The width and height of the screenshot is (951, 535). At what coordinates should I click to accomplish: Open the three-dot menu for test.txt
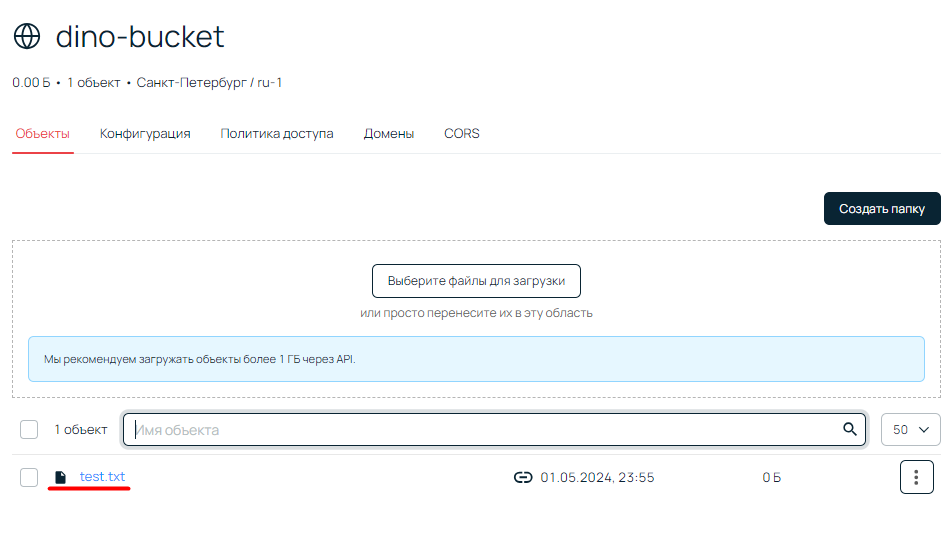click(916, 478)
